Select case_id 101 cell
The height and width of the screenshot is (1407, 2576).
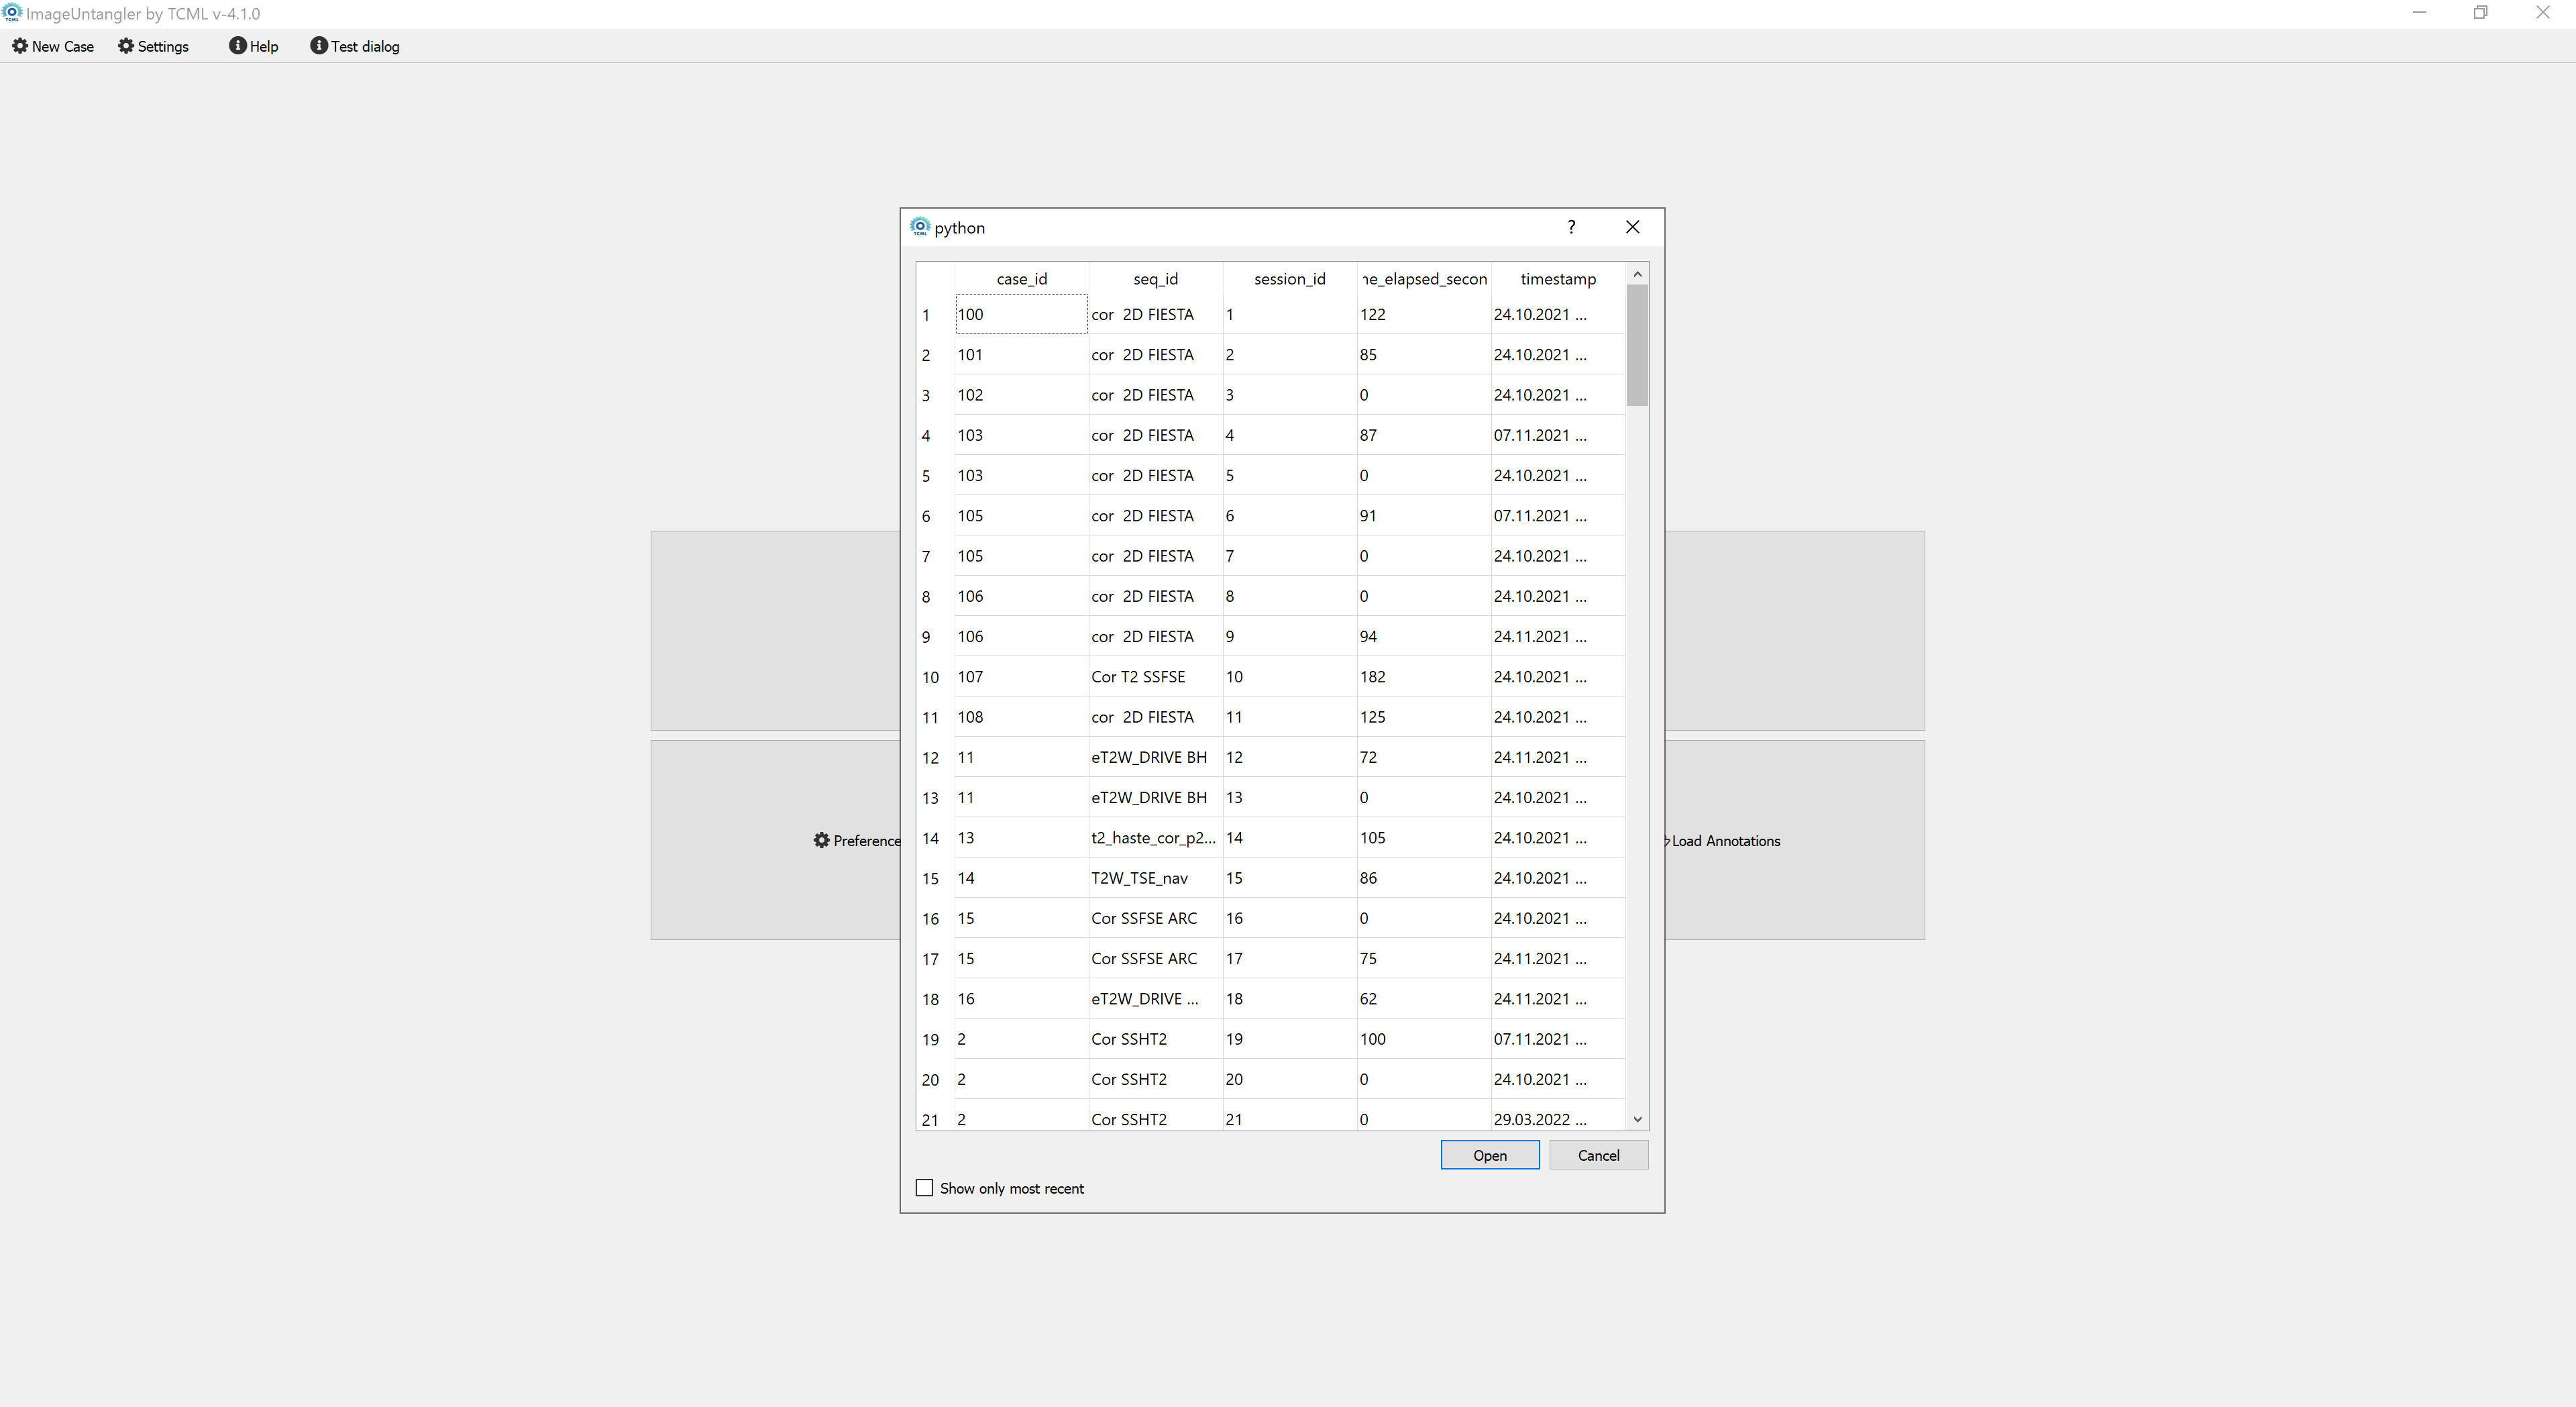[1022, 355]
